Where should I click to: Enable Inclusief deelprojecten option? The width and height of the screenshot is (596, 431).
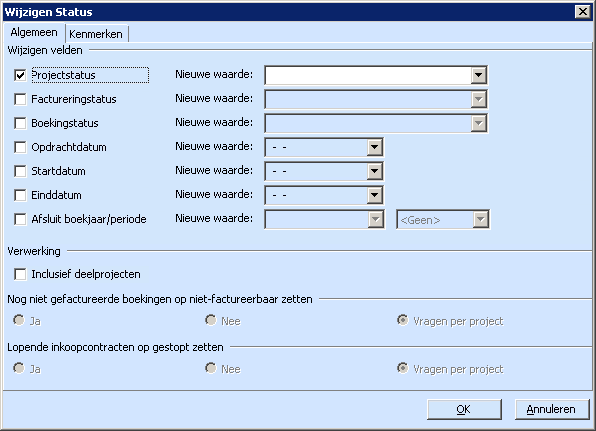(20, 274)
